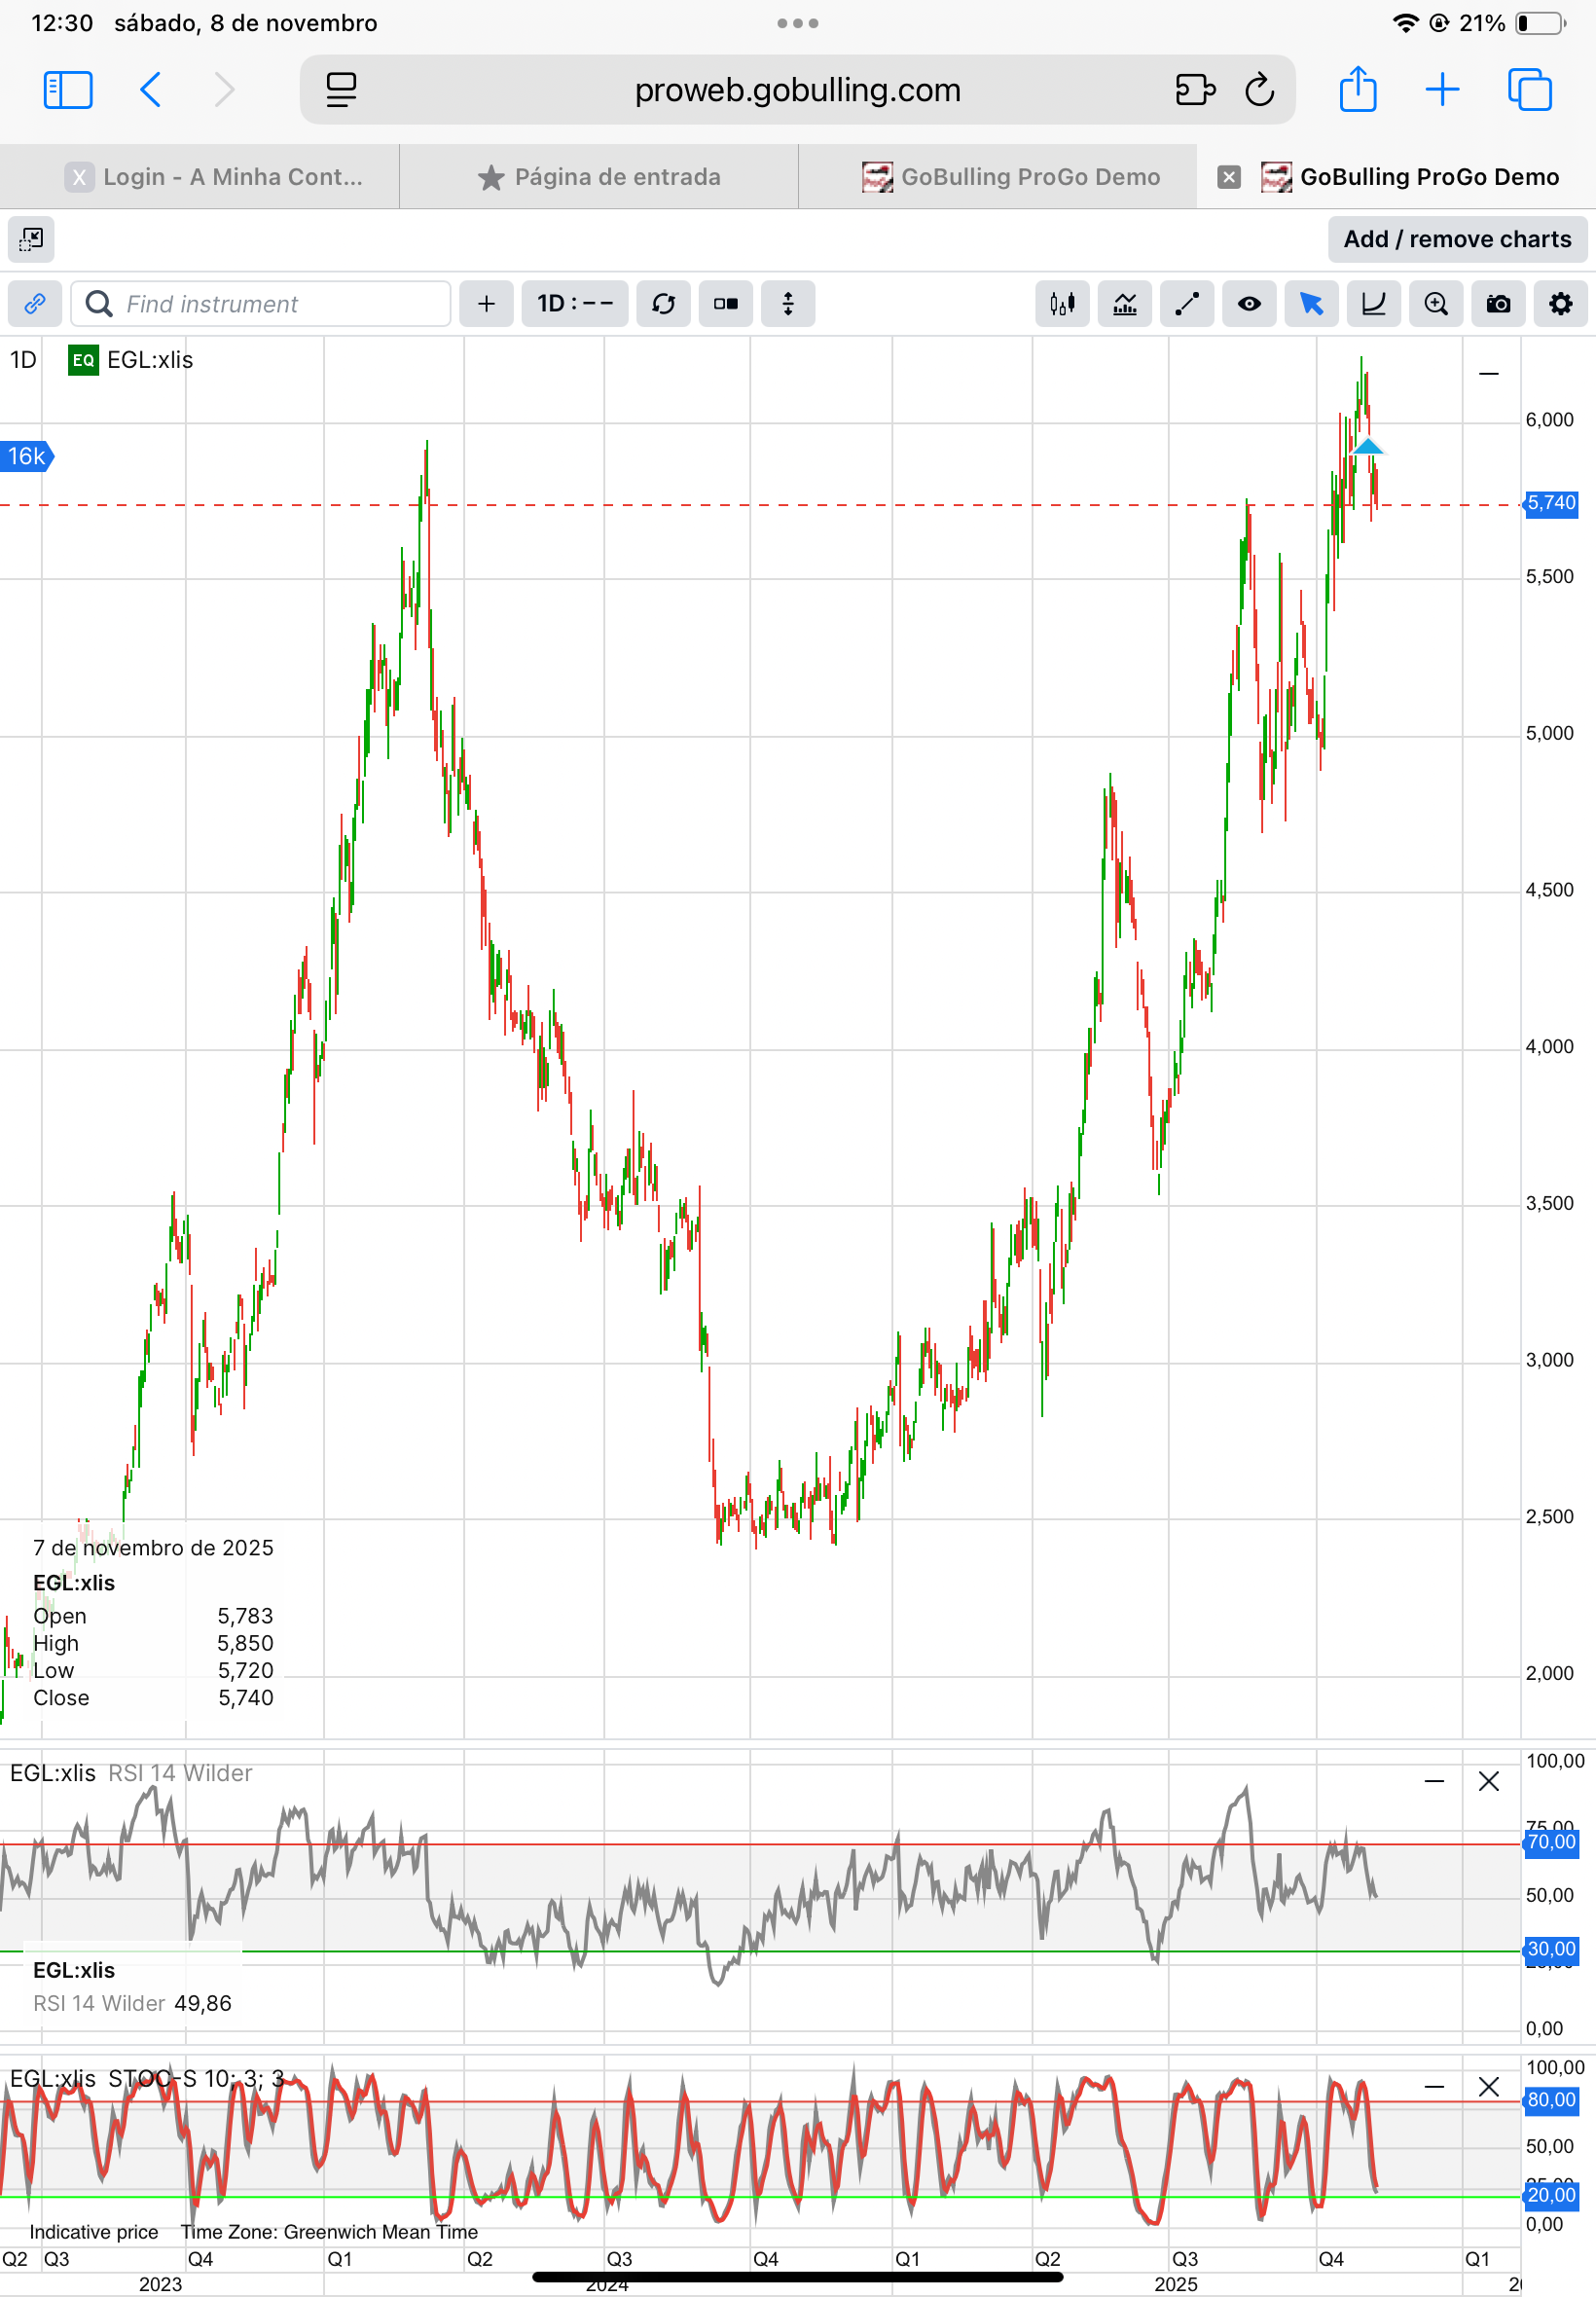Viewport: 1596px width, 2297px height.
Task: Close the active GoBulling ProGo Demo tab
Action: [x=1229, y=177]
